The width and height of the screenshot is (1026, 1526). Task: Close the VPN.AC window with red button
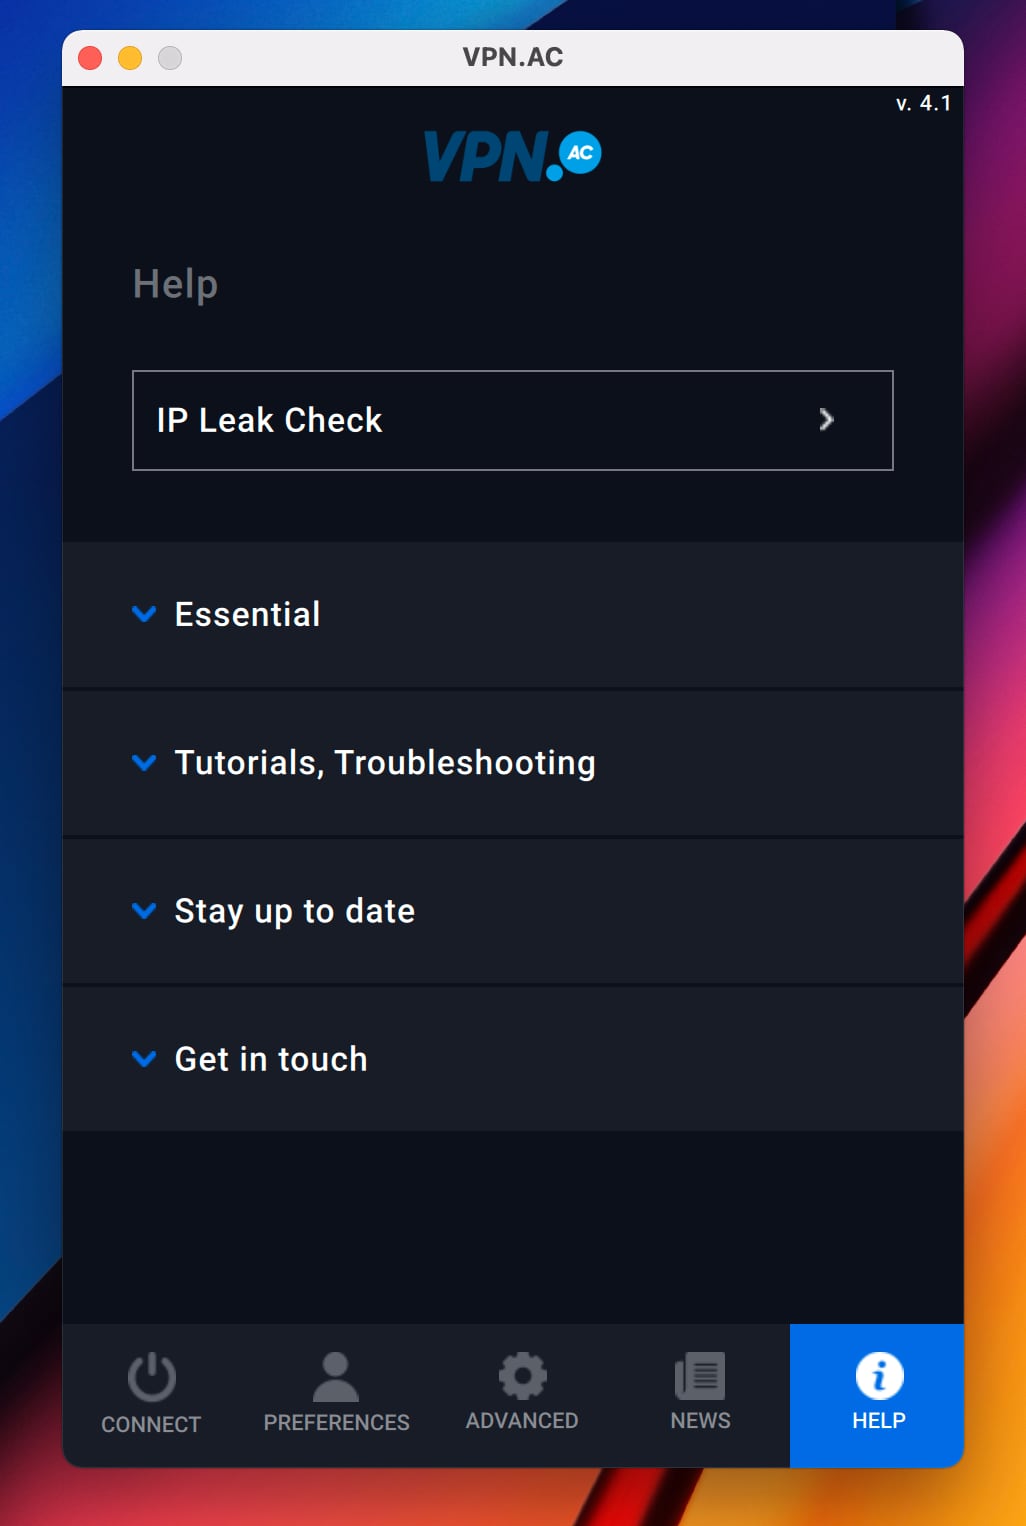90,58
